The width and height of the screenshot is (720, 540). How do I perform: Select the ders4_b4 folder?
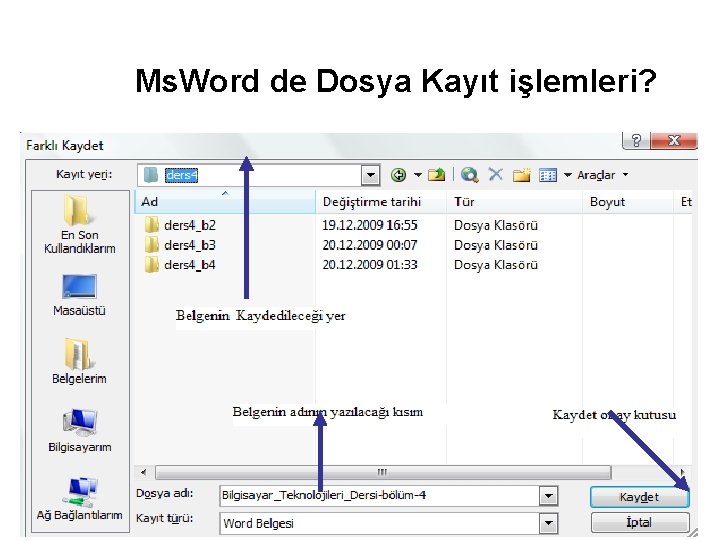pos(180,265)
